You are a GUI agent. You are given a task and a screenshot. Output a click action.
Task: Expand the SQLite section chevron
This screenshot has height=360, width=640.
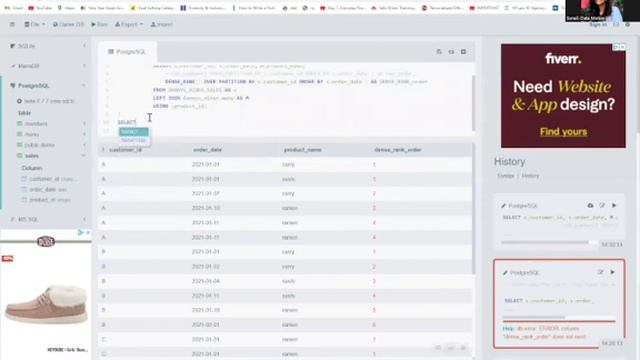pos(84,46)
